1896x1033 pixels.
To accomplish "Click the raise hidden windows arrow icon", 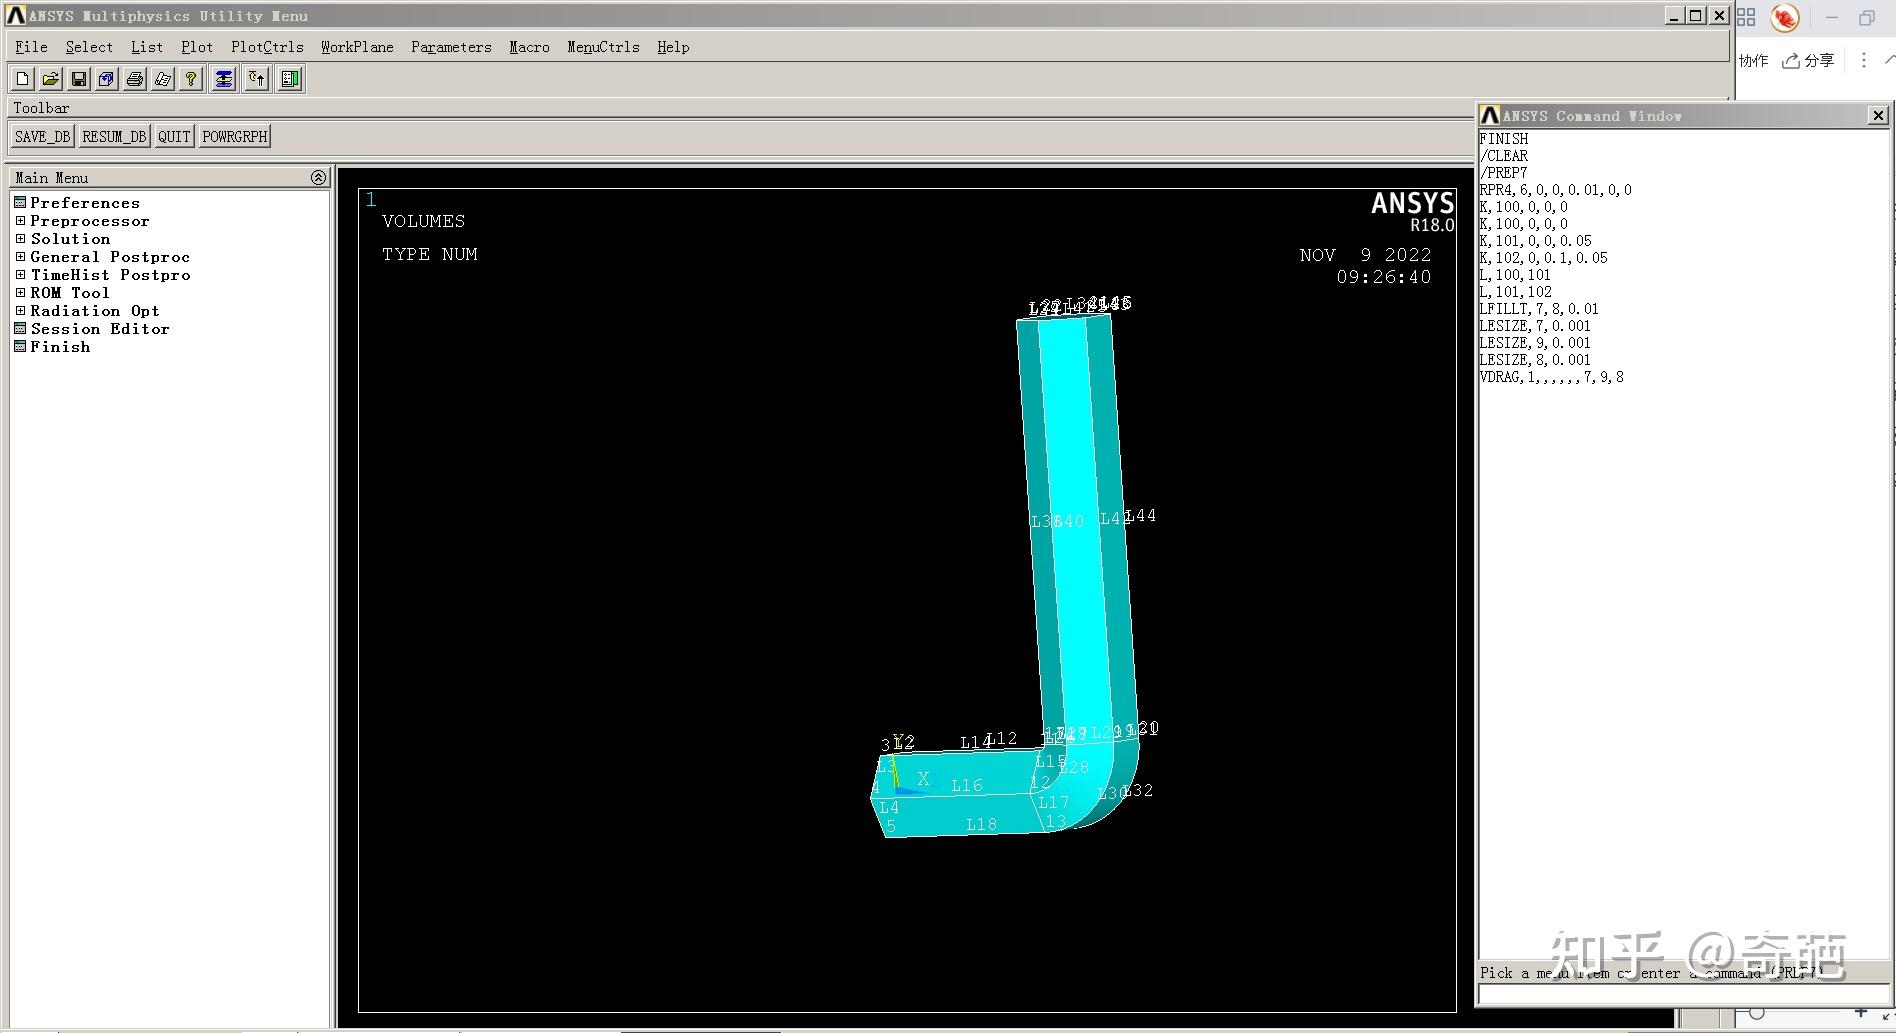I will coord(256,79).
